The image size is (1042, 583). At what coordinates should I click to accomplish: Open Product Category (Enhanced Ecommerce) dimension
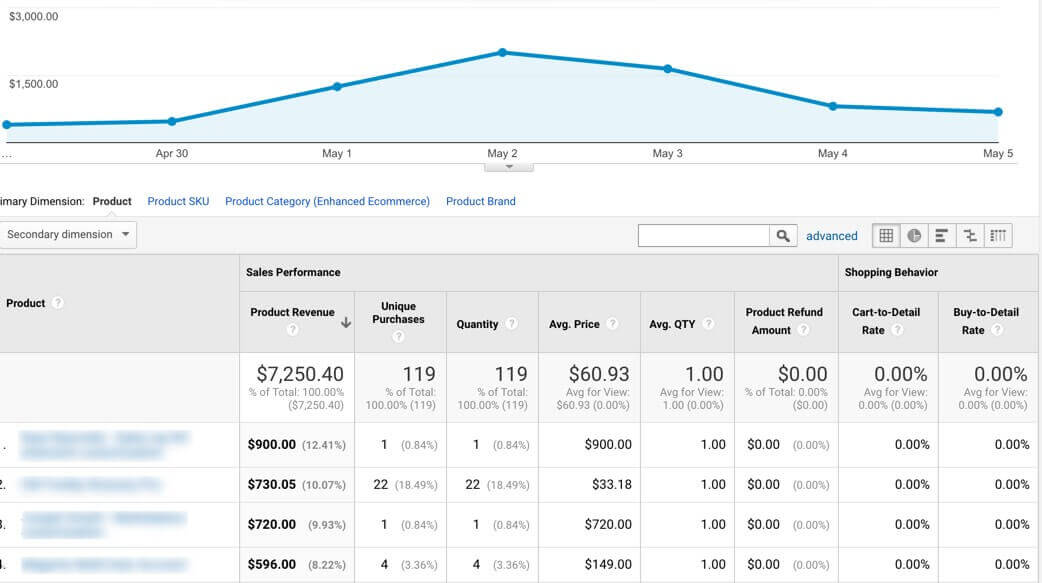click(x=327, y=201)
